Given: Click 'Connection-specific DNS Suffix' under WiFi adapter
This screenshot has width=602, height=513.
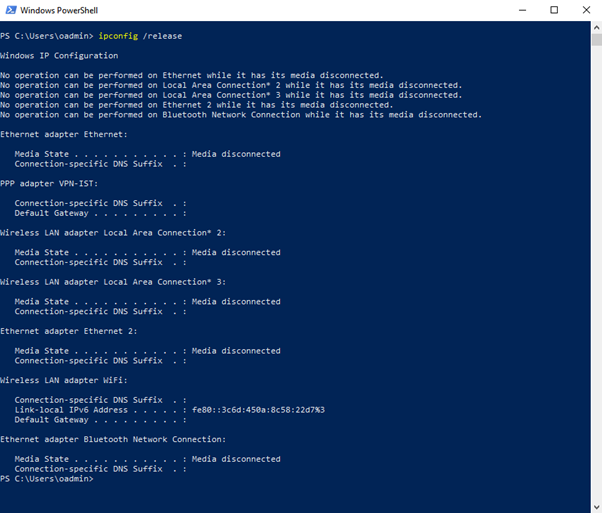Looking at the screenshot, I should click(x=89, y=400).
